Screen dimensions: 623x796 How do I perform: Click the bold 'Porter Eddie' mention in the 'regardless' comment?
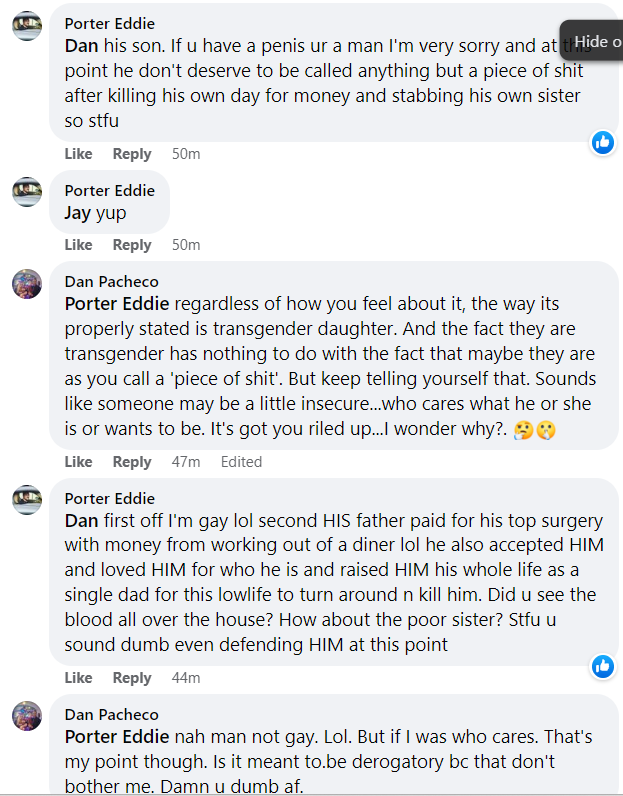pyautogui.click(x=115, y=304)
